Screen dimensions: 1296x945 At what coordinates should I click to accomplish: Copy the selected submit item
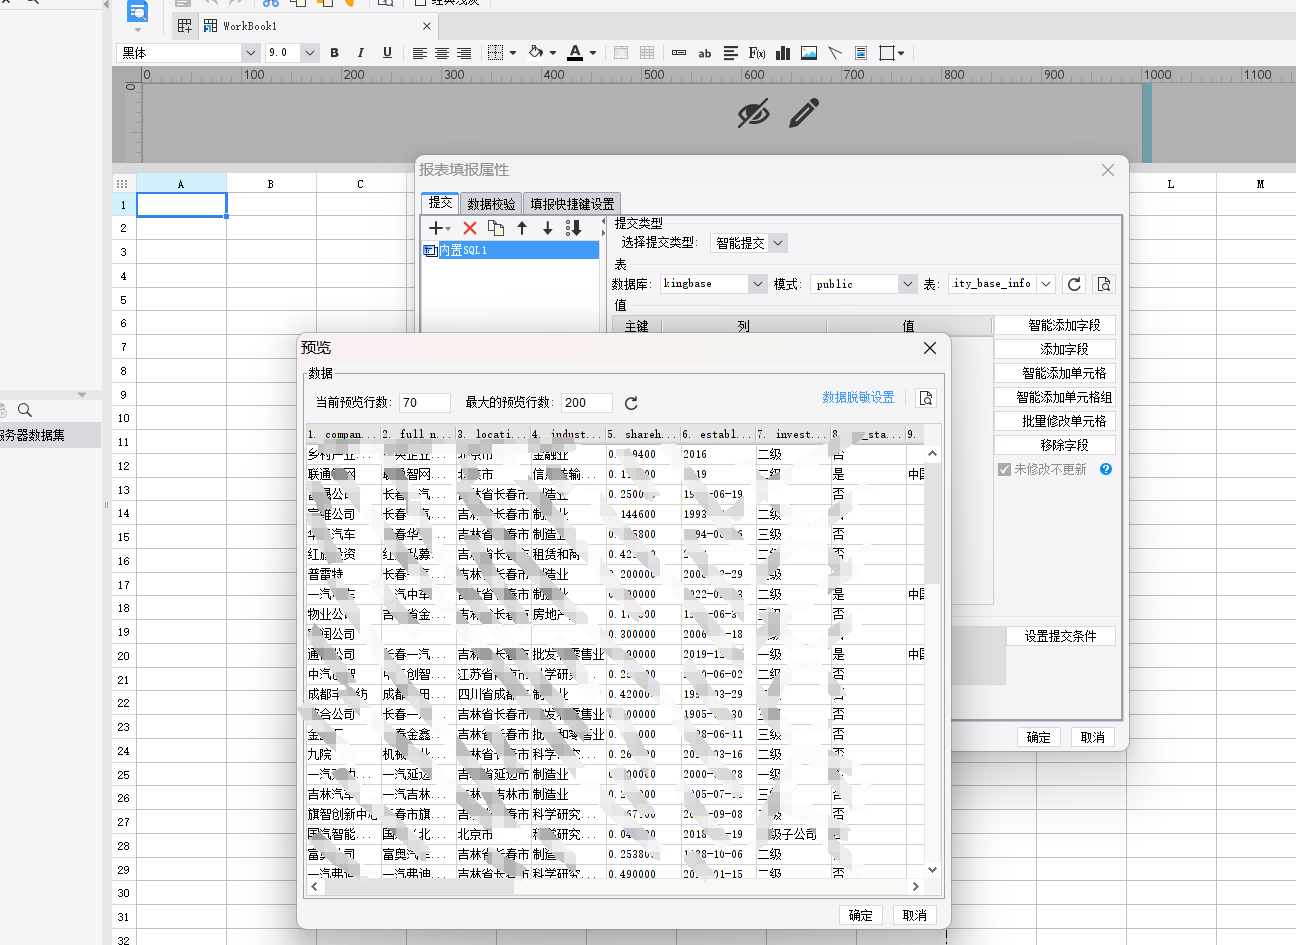pos(496,228)
